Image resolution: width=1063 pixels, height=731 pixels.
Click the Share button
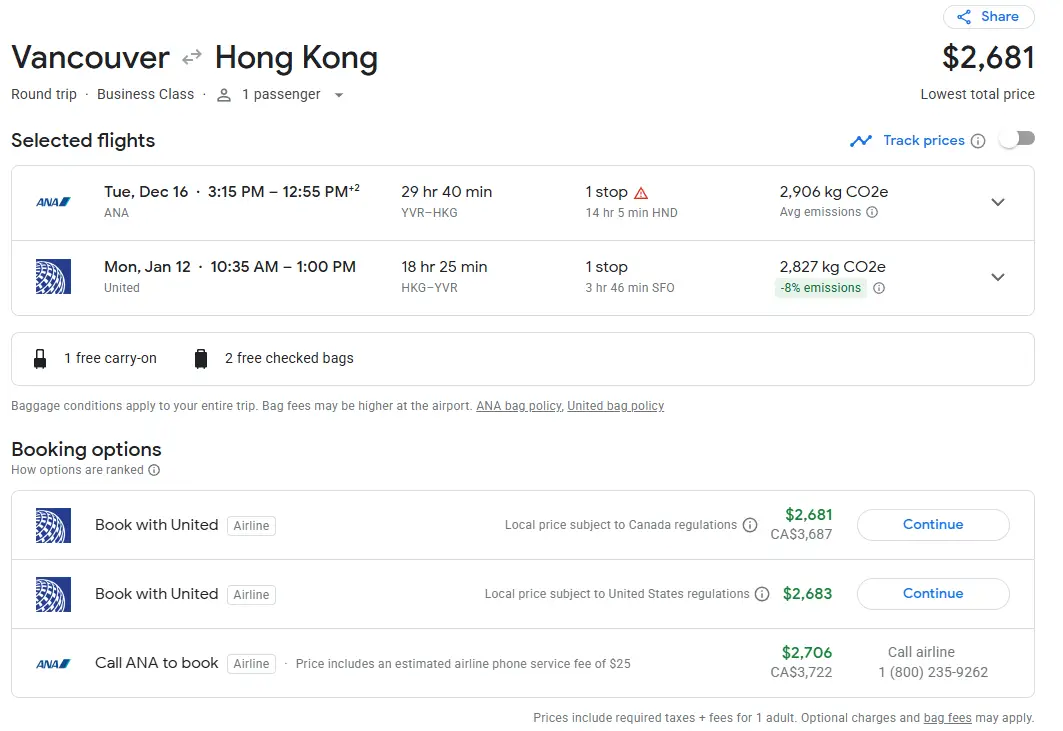(988, 16)
